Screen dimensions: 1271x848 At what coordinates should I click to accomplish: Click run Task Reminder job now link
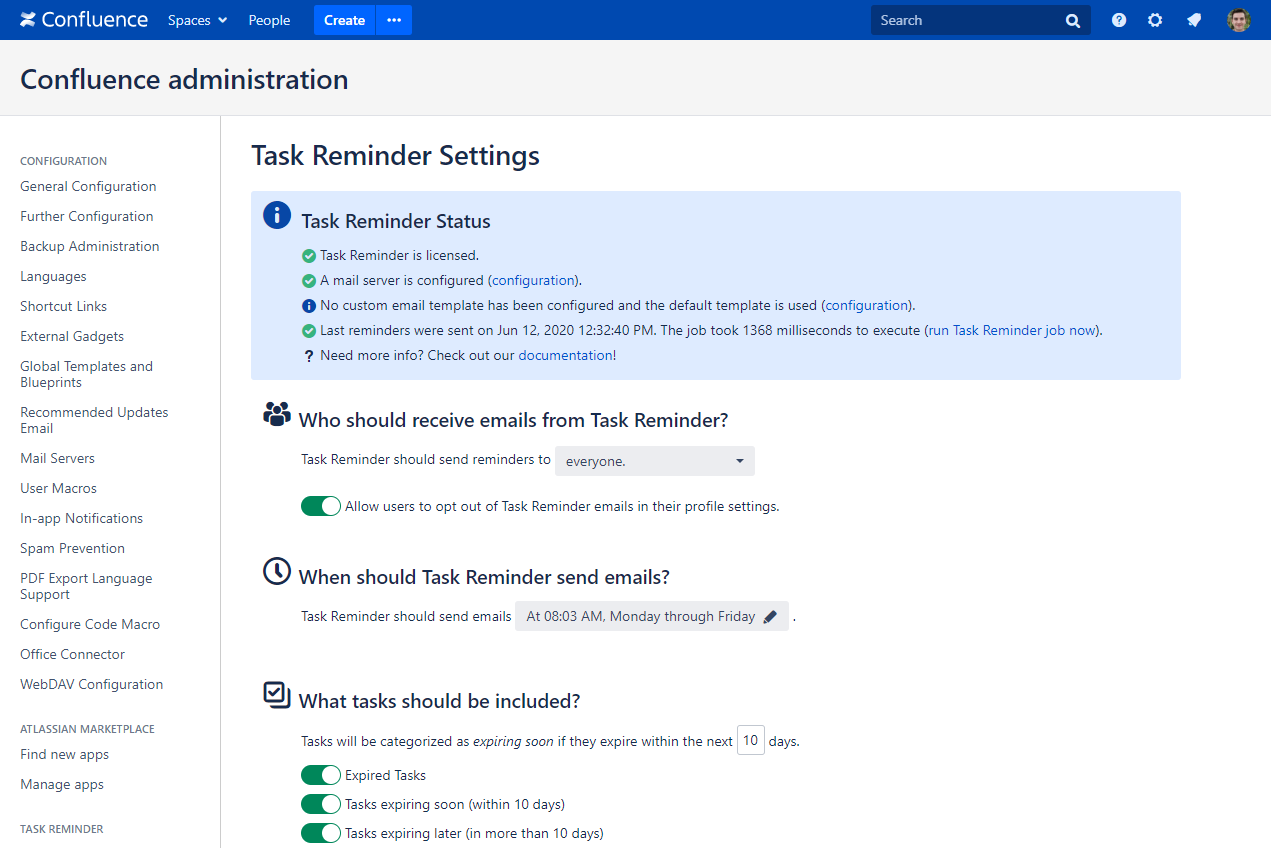(1012, 330)
